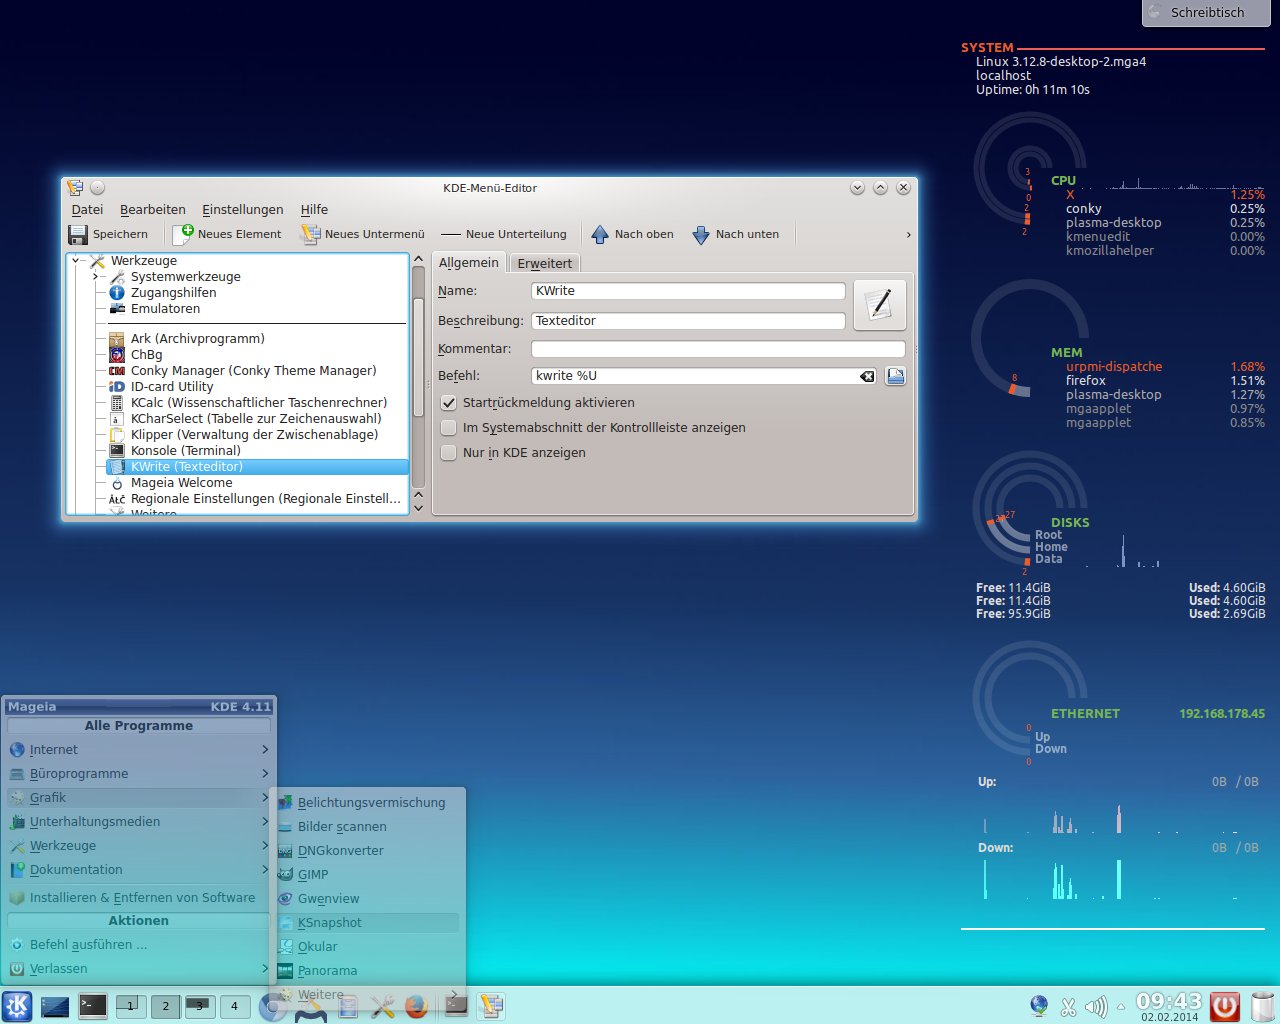Create a Neues Untermenü from toolbar

pos(310,234)
